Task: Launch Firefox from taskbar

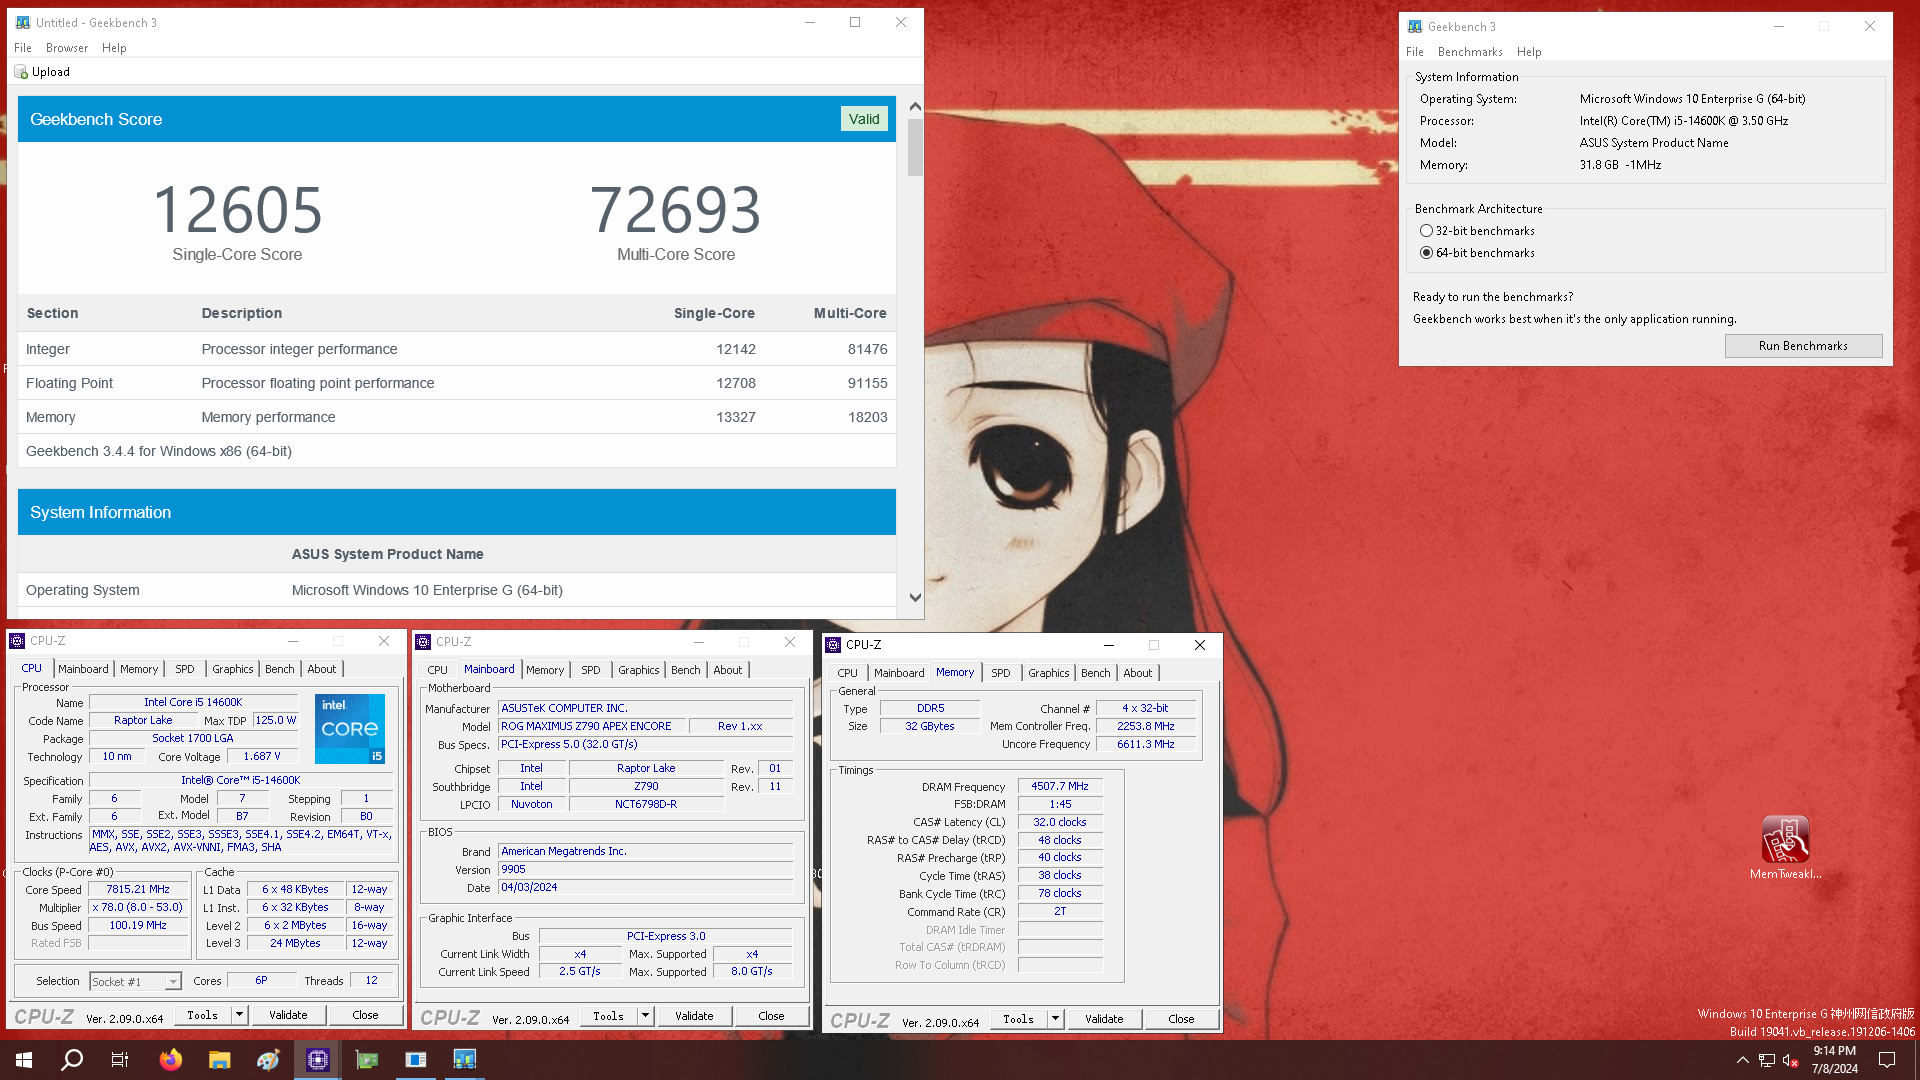Action: 171,1060
